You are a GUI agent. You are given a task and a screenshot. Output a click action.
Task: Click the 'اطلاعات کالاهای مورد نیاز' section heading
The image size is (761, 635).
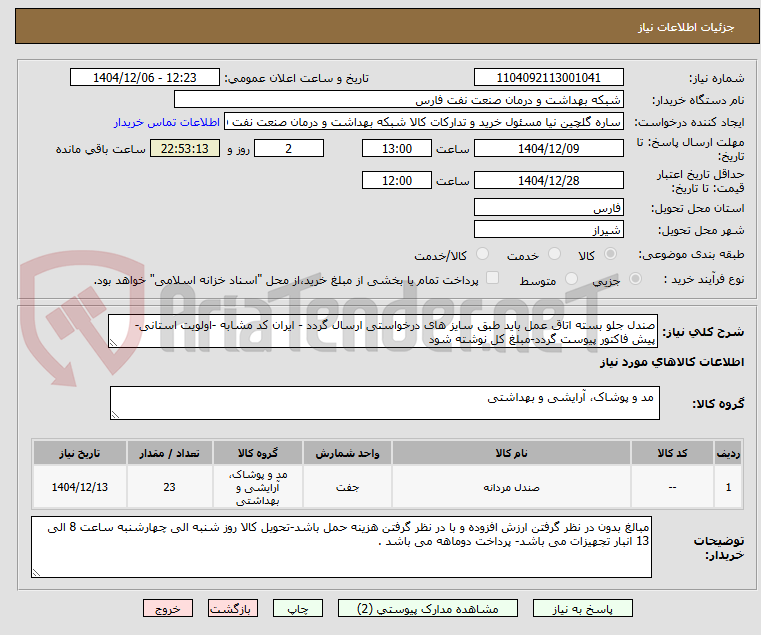pyautogui.click(x=672, y=362)
